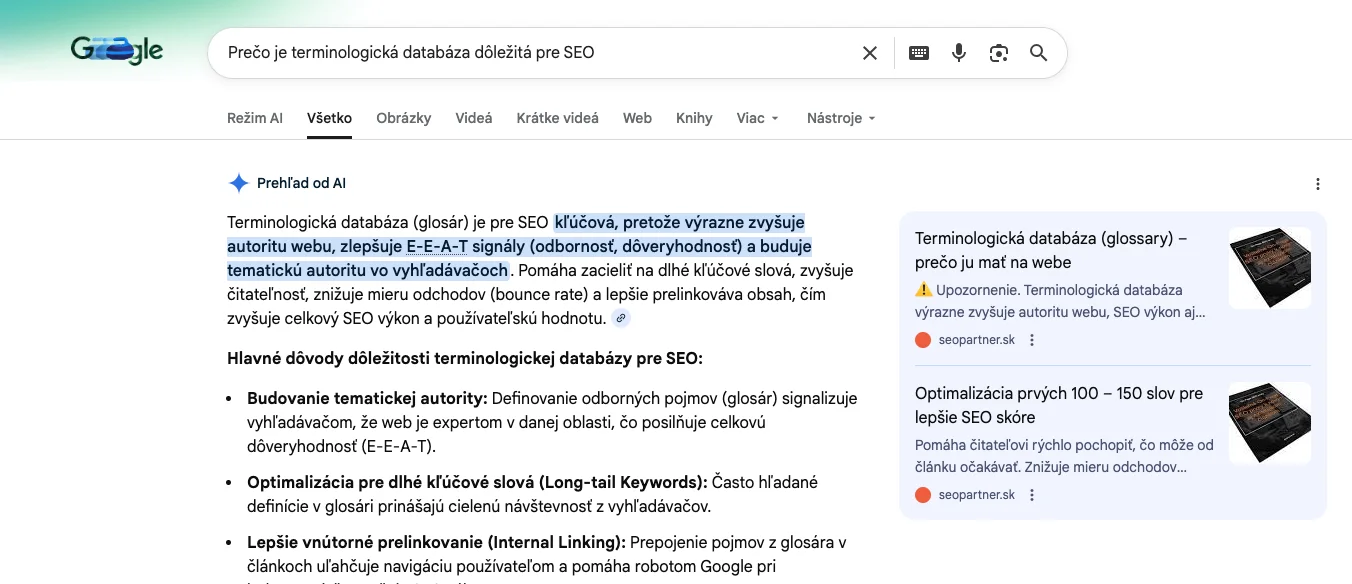The image size is (1352, 584).
Task: Open three-dot menu for first seopartner.sk source
Action: coord(1032,340)
